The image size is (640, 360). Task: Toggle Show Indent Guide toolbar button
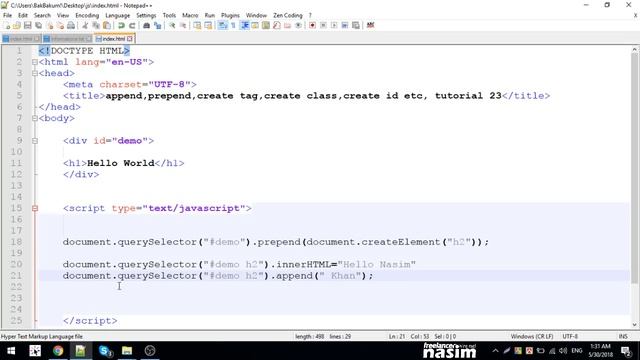pos(244,25)
